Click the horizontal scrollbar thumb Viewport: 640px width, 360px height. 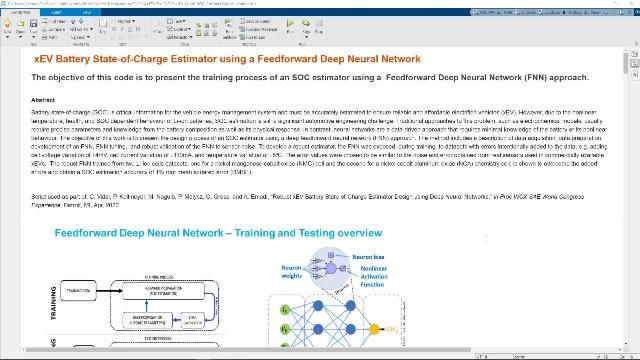[248, 350]
